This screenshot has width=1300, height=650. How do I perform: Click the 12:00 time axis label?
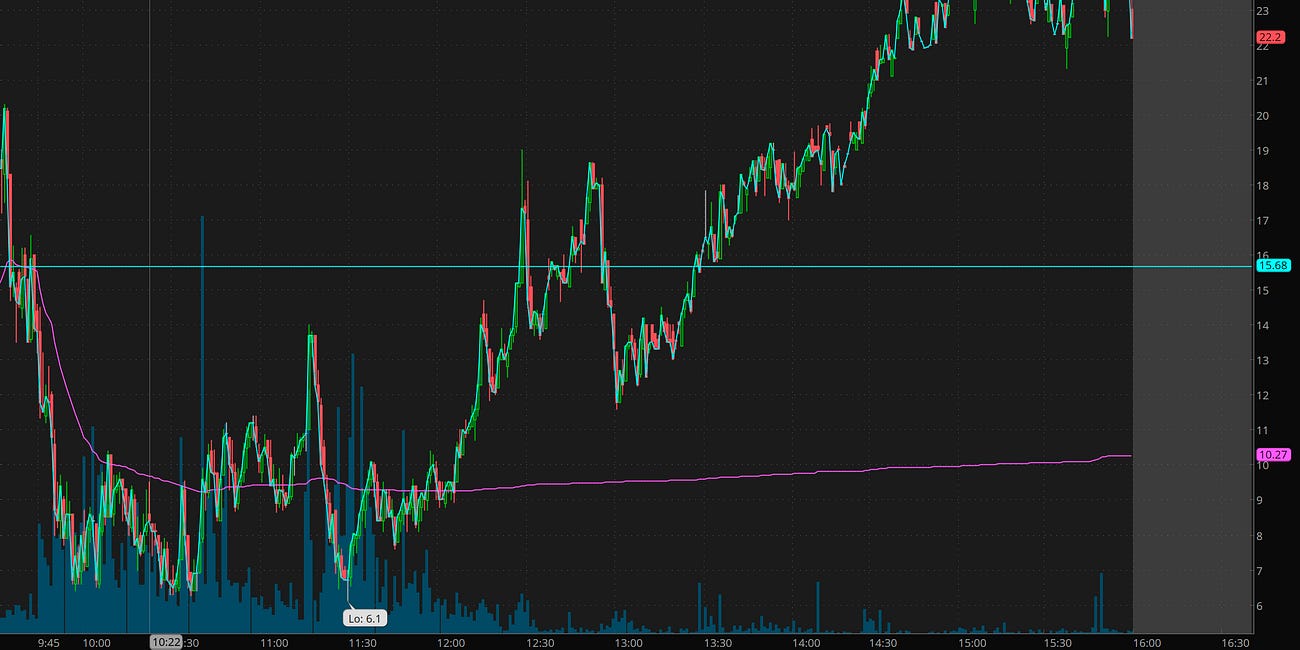451,643
